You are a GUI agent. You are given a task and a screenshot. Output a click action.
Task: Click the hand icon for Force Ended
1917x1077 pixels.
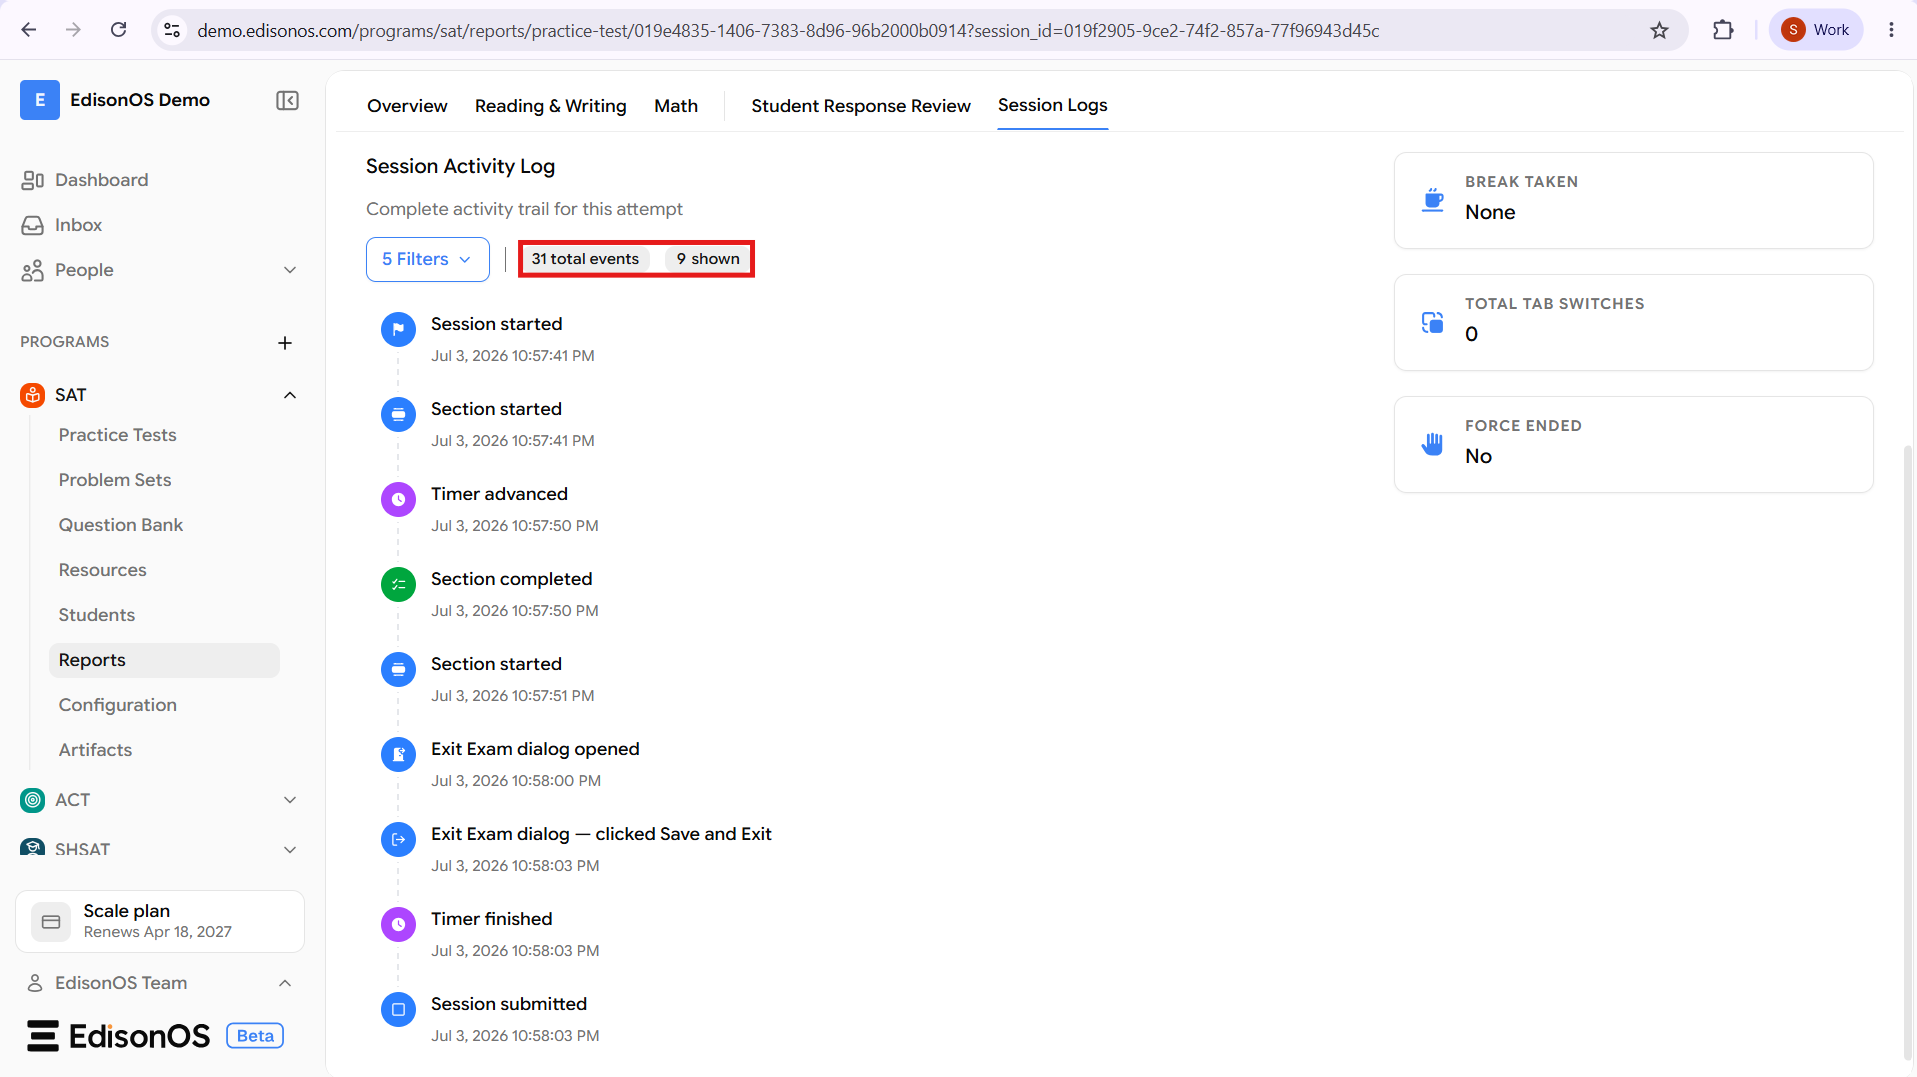tap(1433, 444)
